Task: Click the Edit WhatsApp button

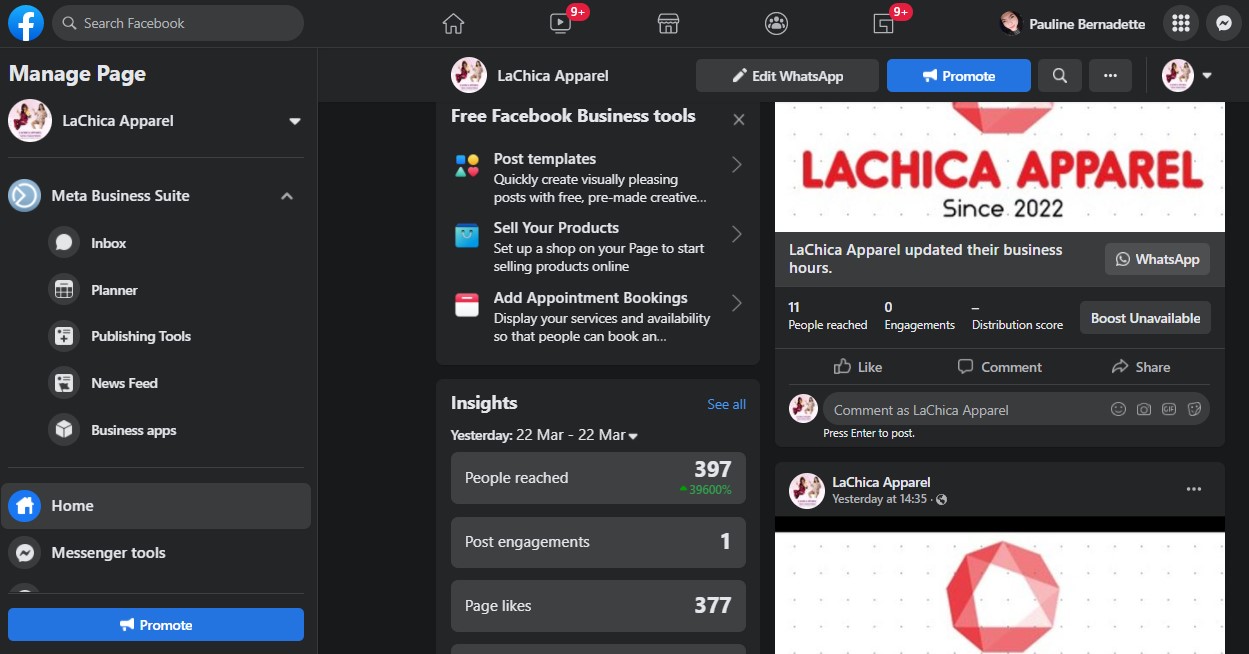Action: pos(787,75)
